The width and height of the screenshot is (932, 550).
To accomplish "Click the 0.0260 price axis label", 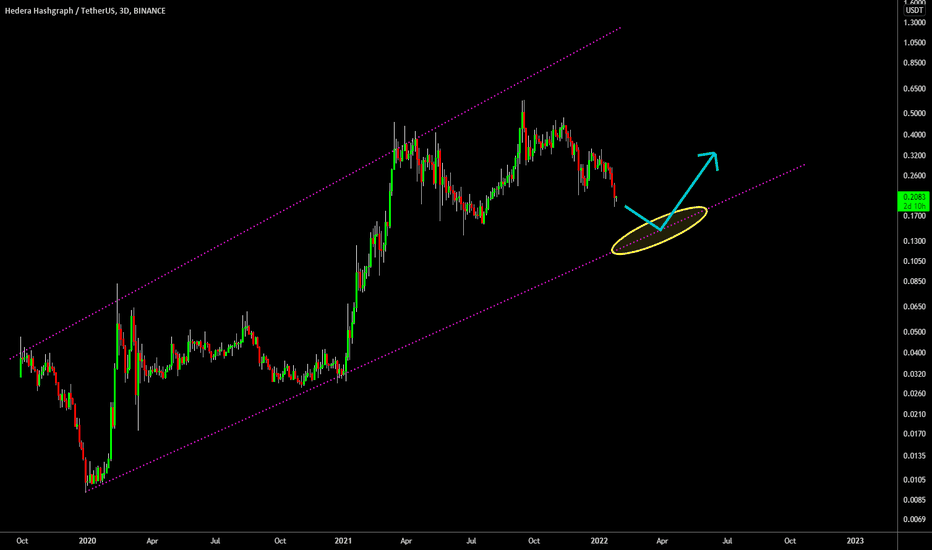I will pyautogui.click(x=914, y=394).
